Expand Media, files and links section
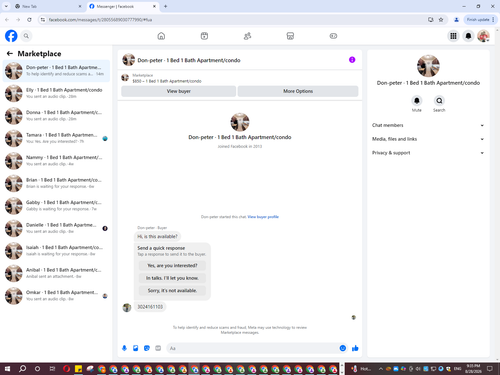 click(x=428, y=139)
